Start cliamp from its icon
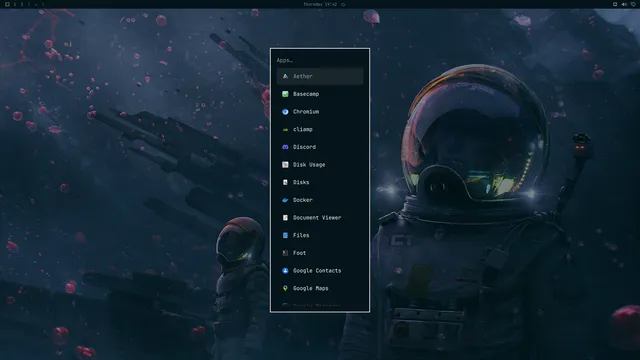 285,129
